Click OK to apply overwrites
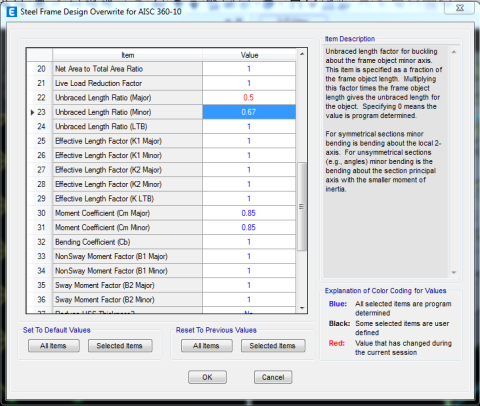Viewport: 480px width, 406px height. point(207,377)
